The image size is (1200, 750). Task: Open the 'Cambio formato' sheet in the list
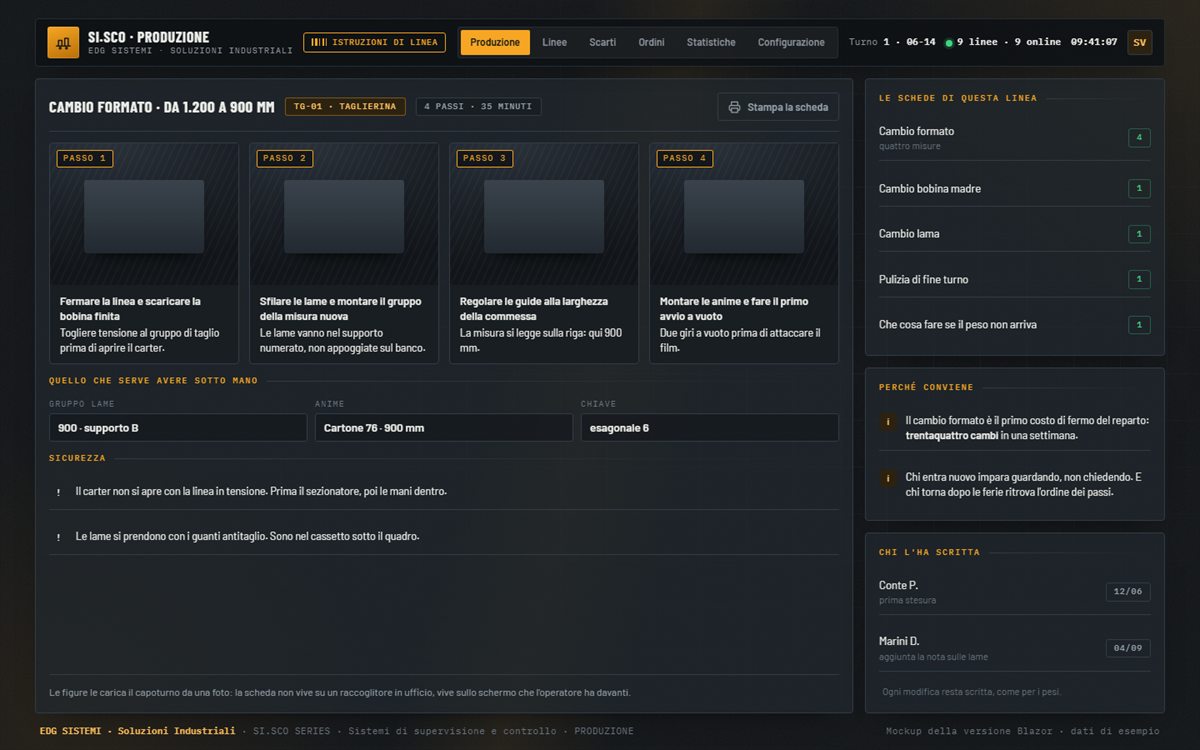point(1014,138)
